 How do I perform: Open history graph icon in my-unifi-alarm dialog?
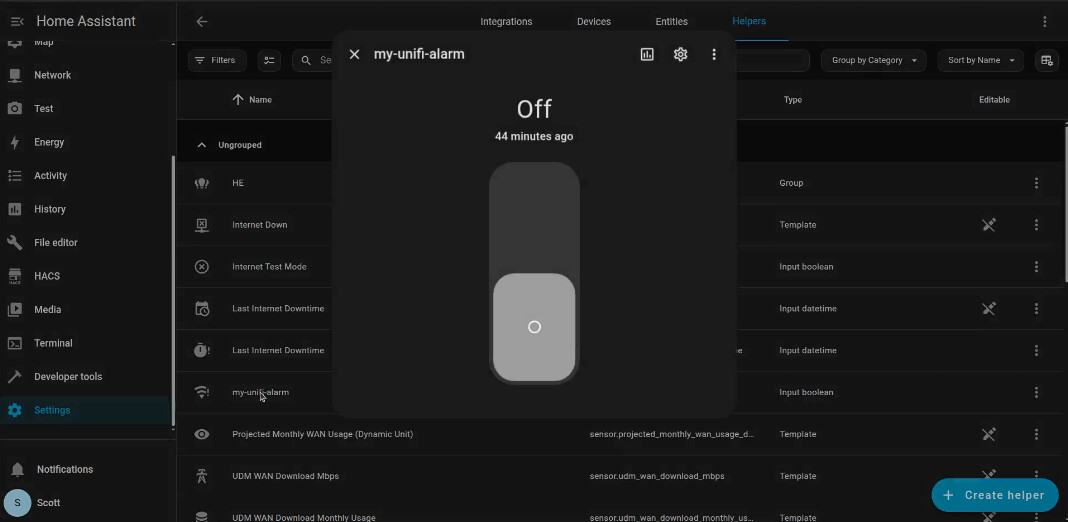647,55
